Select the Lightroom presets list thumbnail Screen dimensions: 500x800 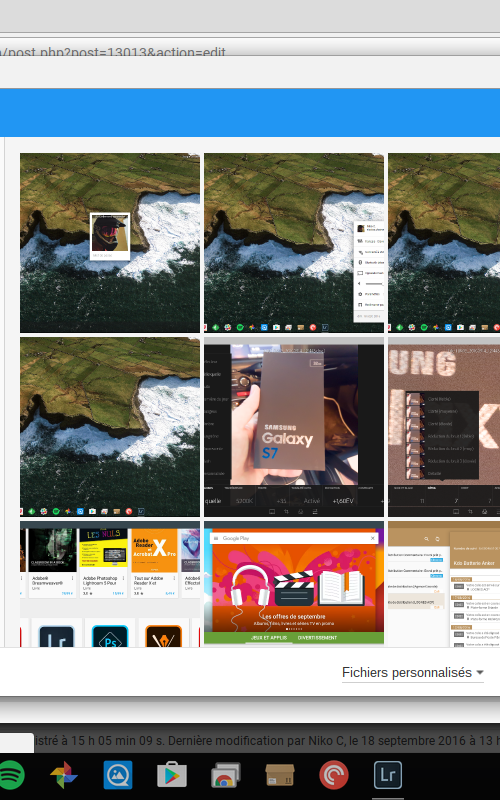point(444,427)
